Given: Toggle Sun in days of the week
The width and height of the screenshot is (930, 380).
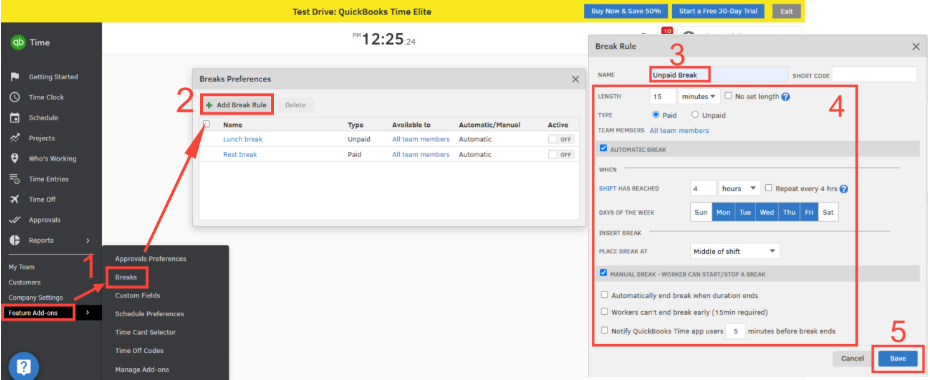Looking at the screenshot, I should [x=701, y=212].
